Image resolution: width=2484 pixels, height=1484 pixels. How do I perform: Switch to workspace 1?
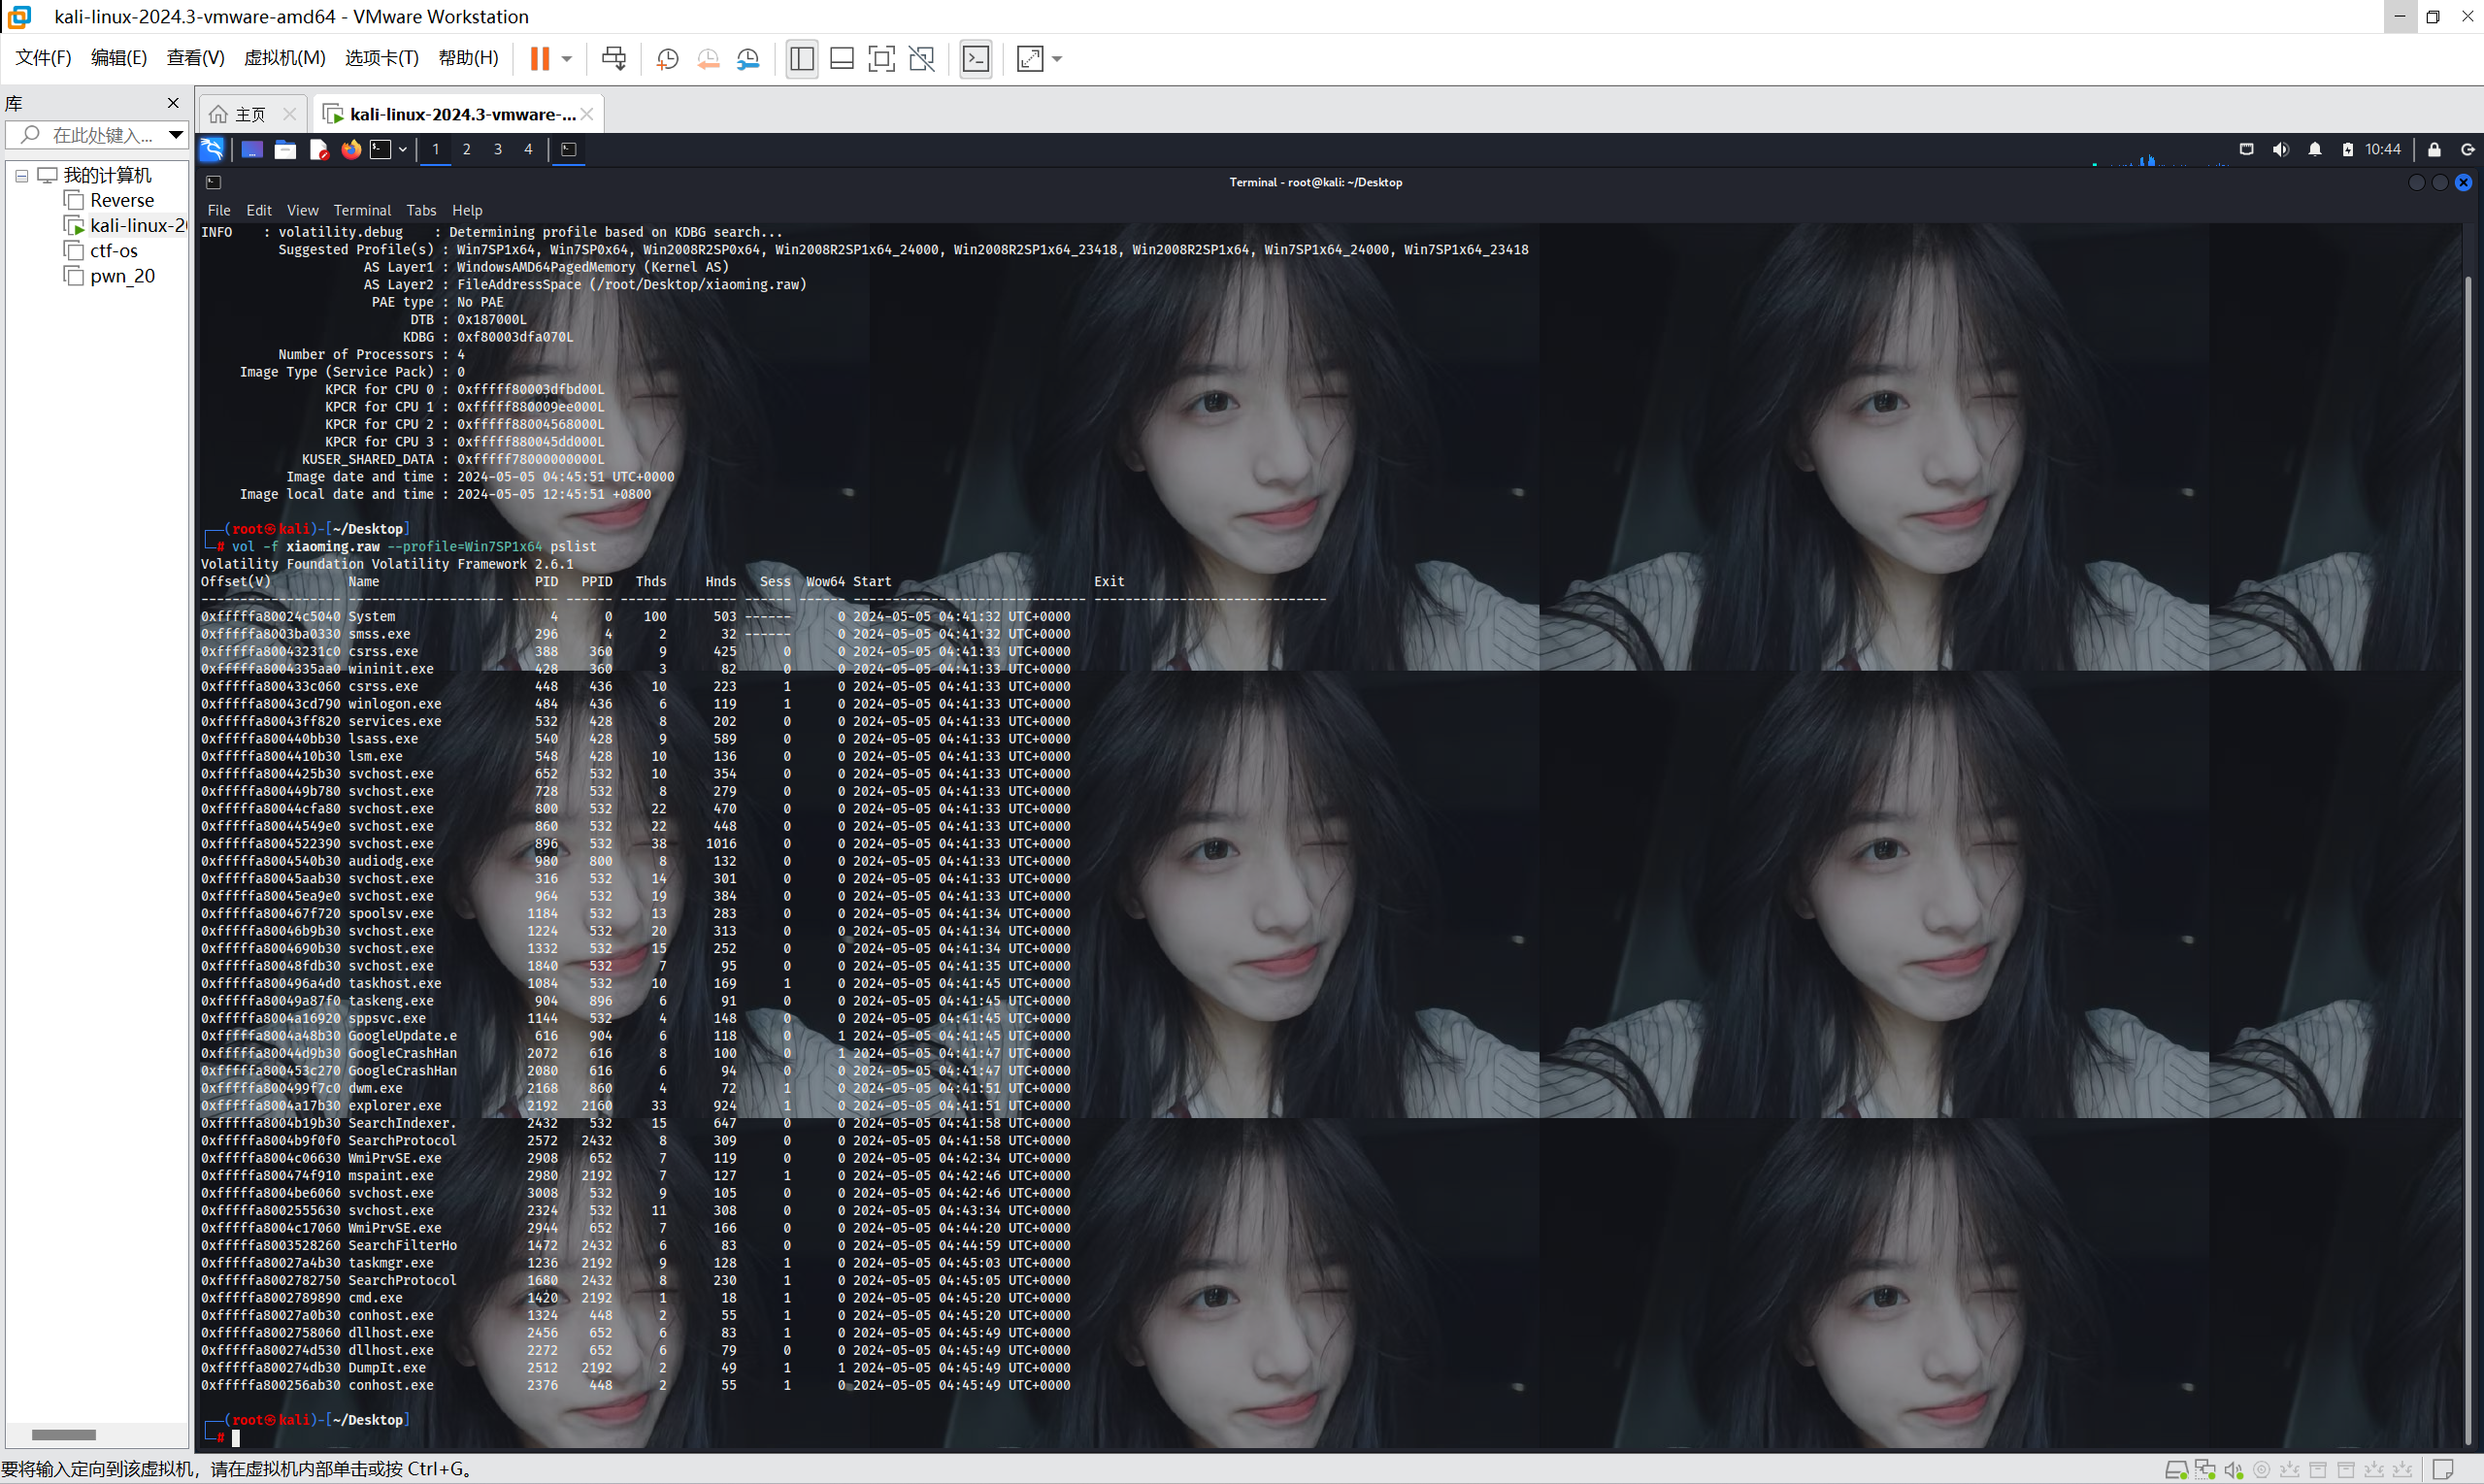[435, 150]
